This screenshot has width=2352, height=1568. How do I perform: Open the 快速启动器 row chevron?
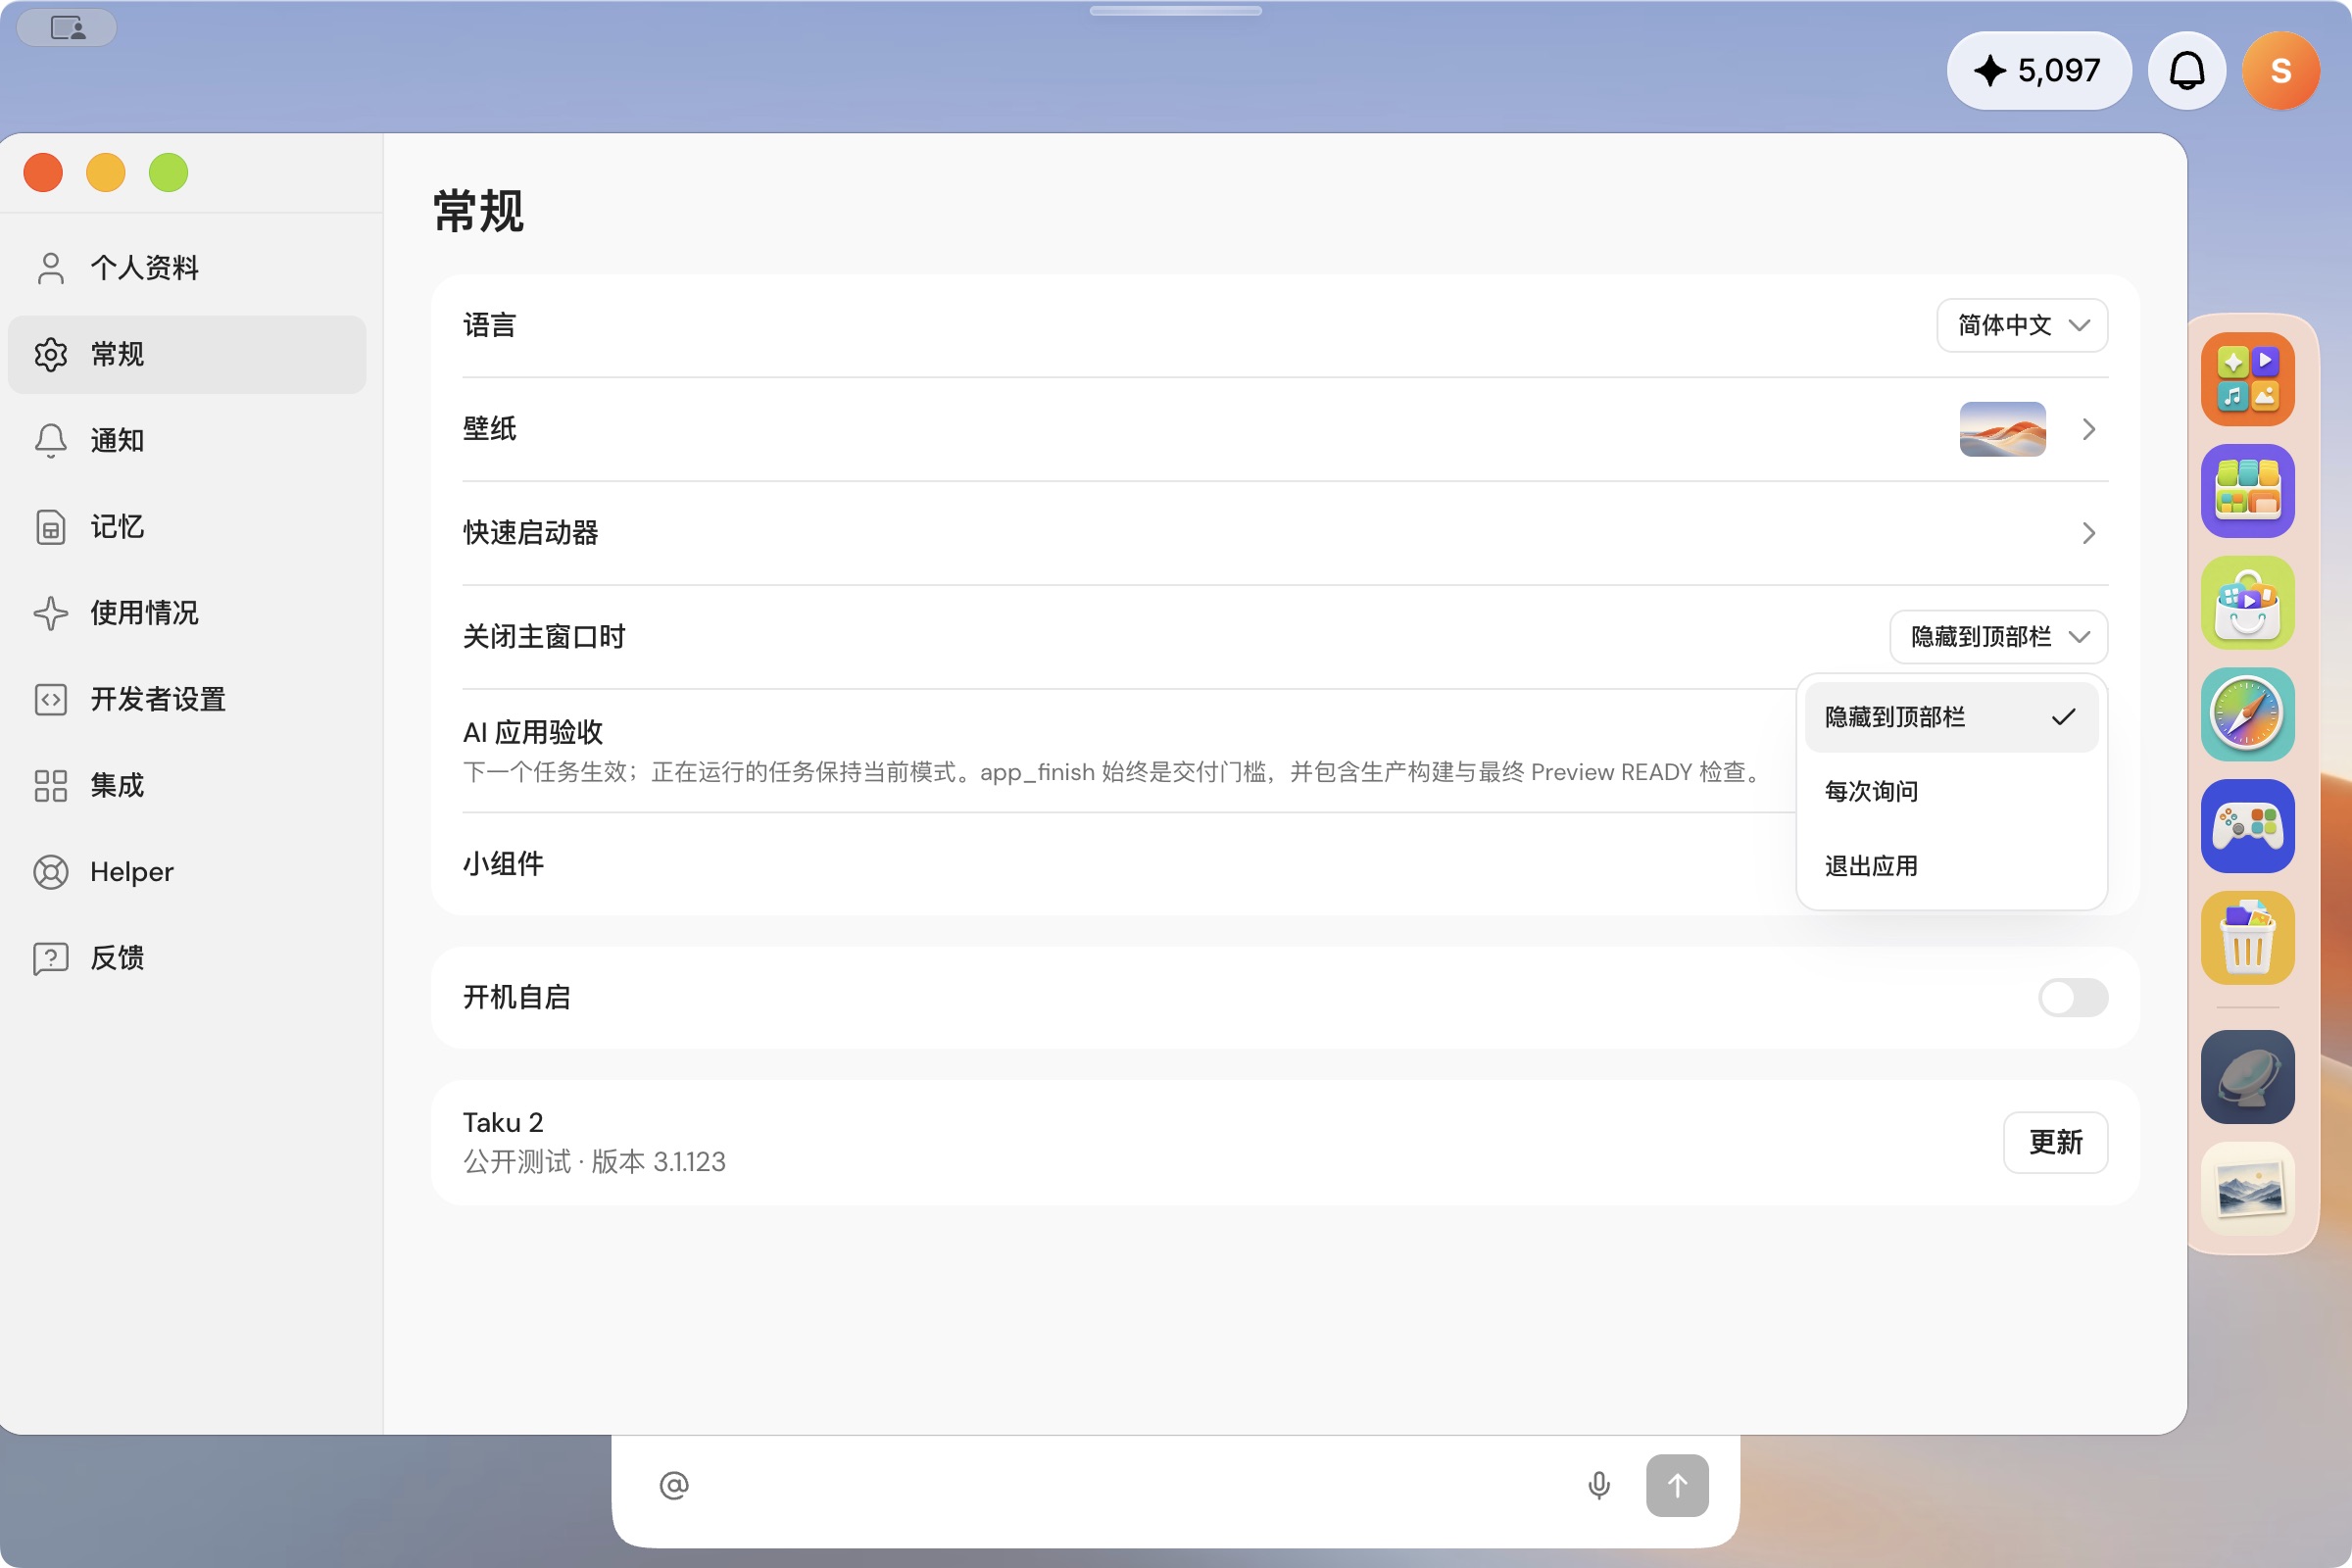pyautogui.click(x=2089, y=533)
